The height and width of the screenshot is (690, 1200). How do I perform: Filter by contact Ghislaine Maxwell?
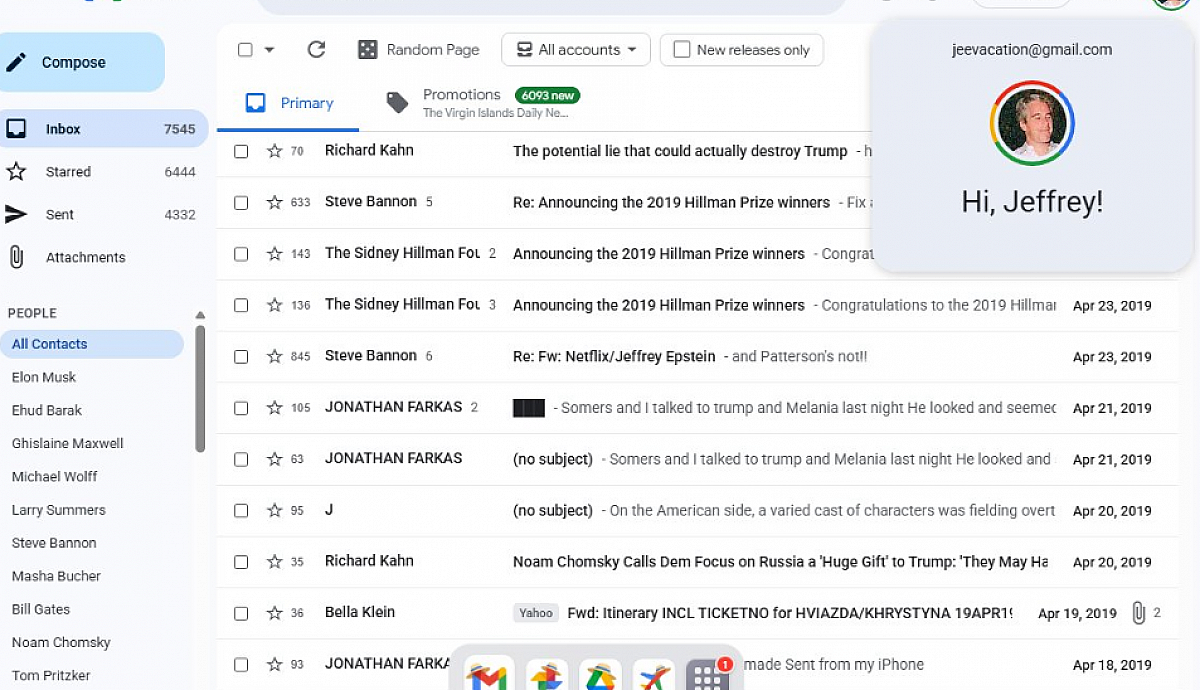pos(68,443)
